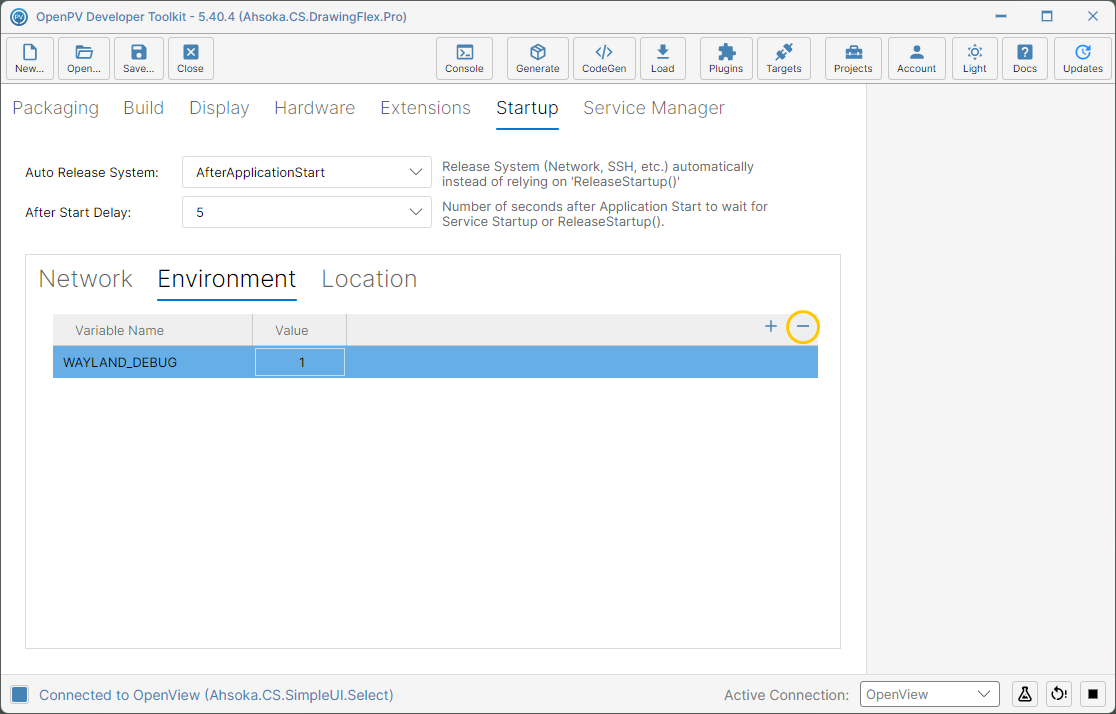Switch to the Extensions tab
Viewport: 1116px width, 714px height.
click(426, 108)
